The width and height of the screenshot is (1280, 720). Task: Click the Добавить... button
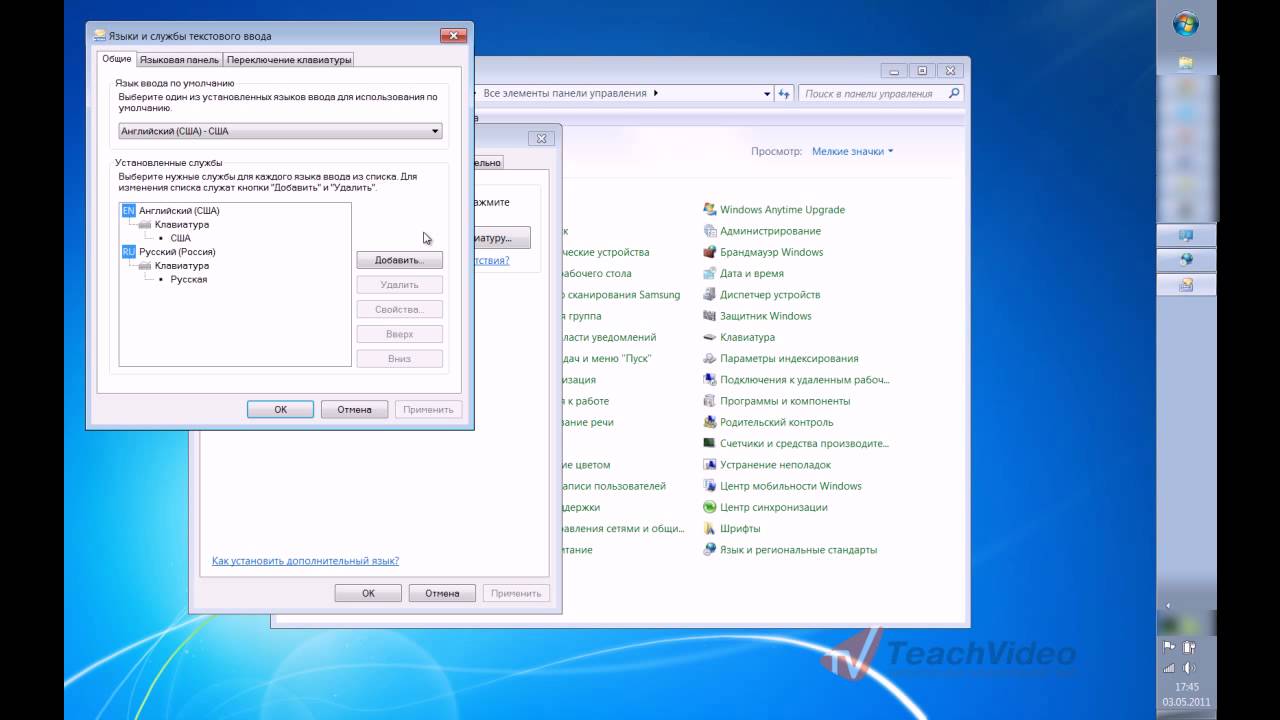click(399, 260)
